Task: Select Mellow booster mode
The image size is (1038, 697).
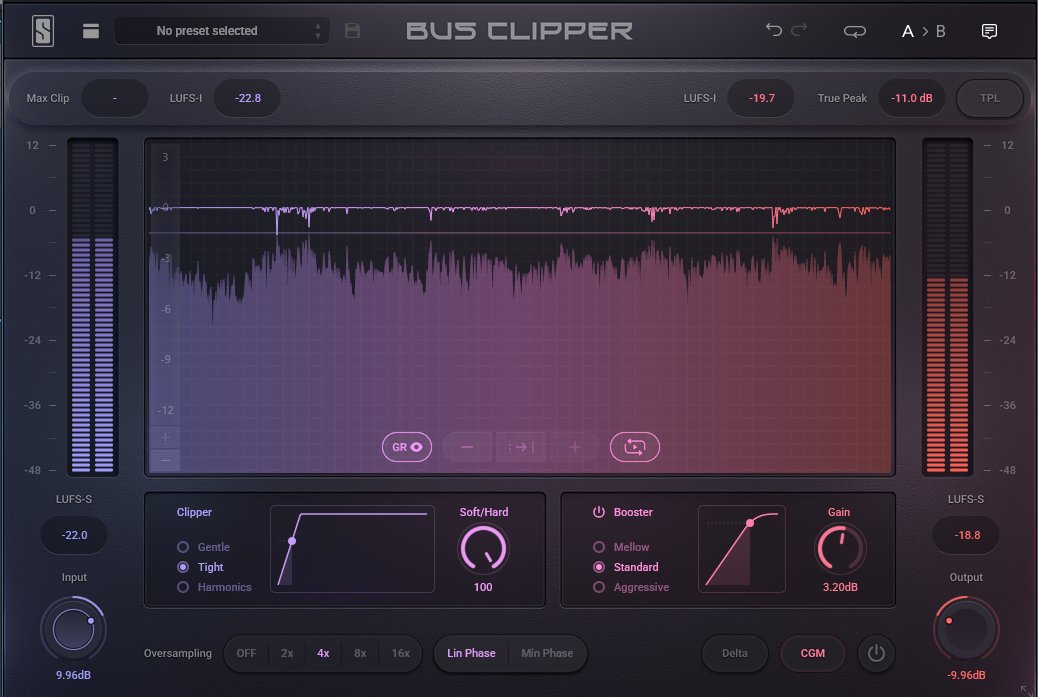Action: click(621, 547)
